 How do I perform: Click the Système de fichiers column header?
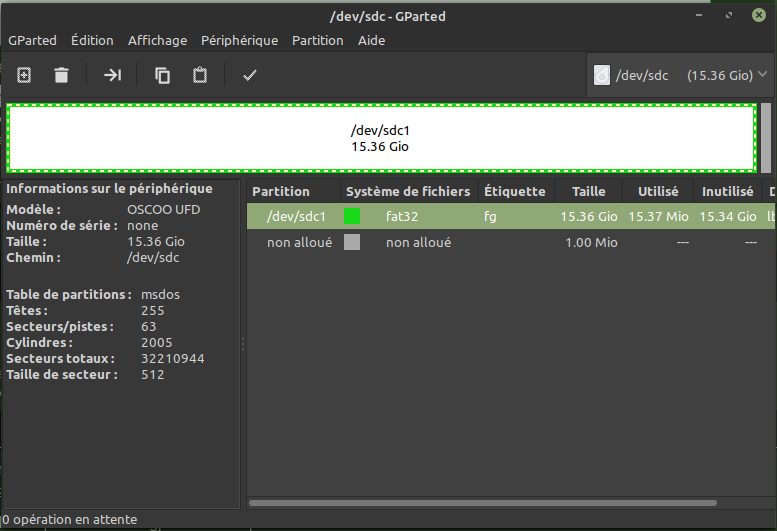pyautogui.click(x=407, y=191)
